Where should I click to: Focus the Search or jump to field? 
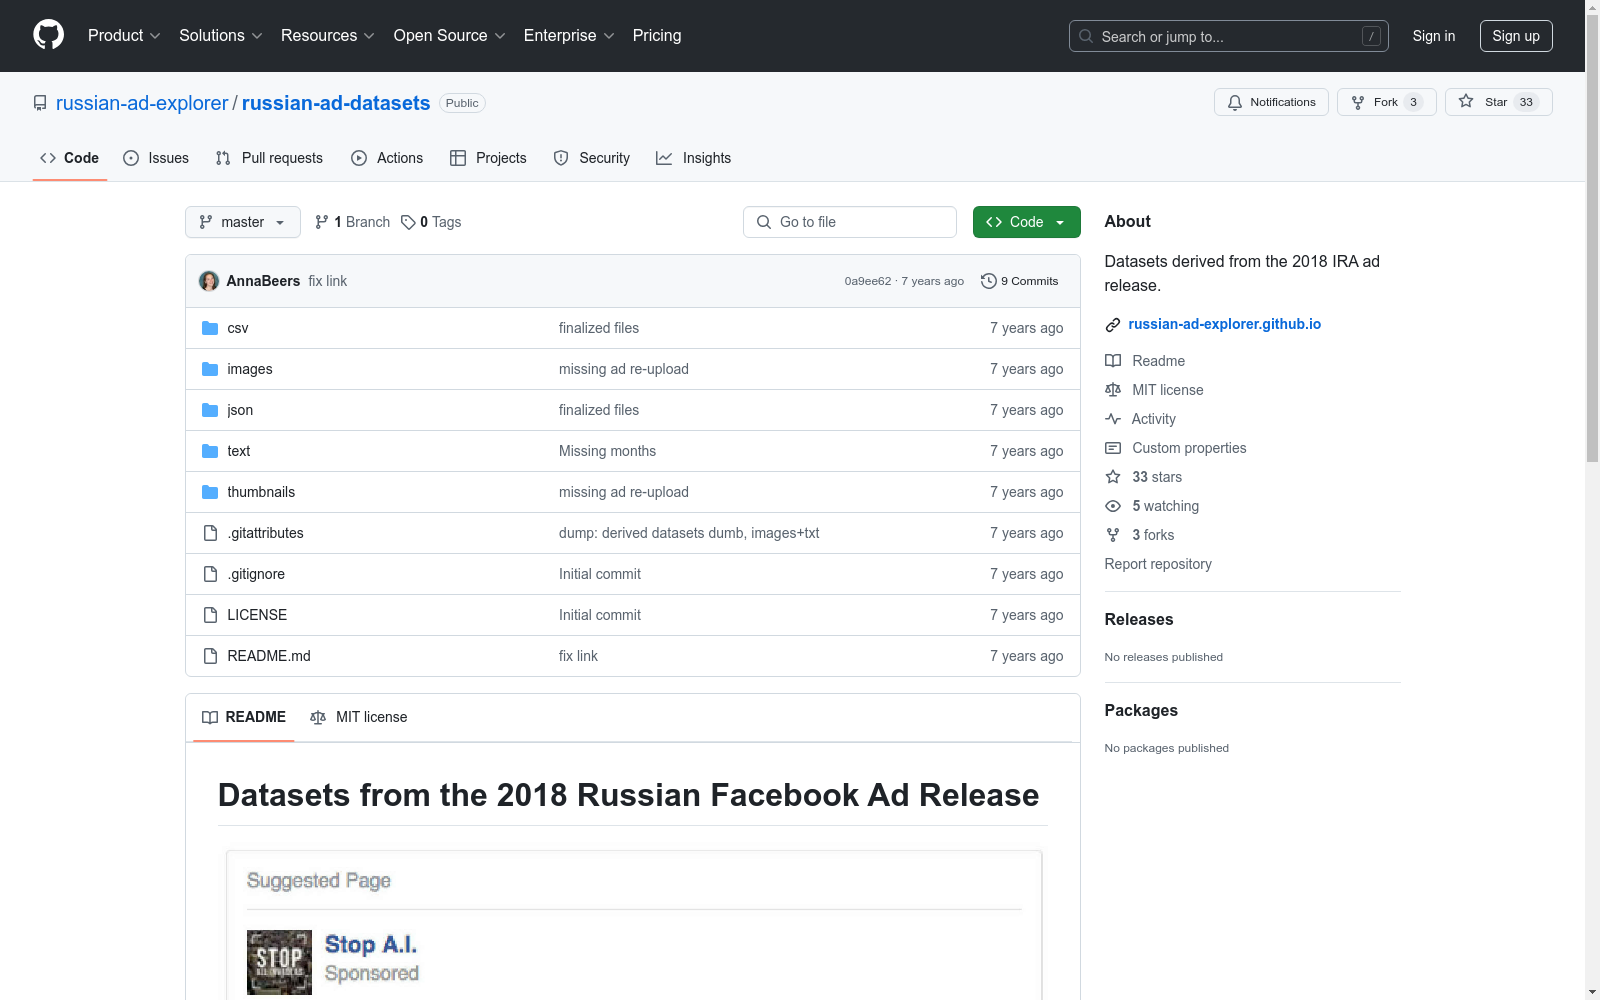click(1229, 36)
